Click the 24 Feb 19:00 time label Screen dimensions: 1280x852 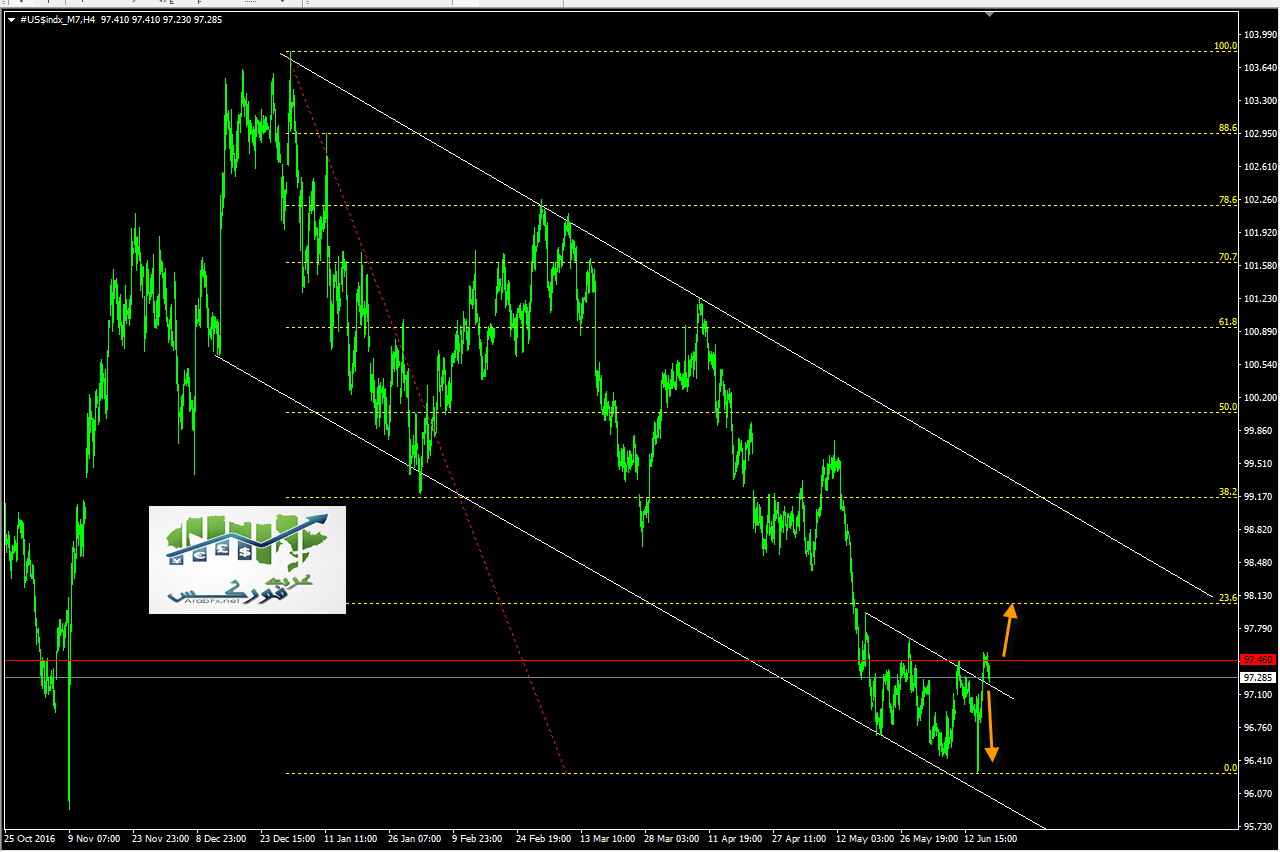point(543,840)
